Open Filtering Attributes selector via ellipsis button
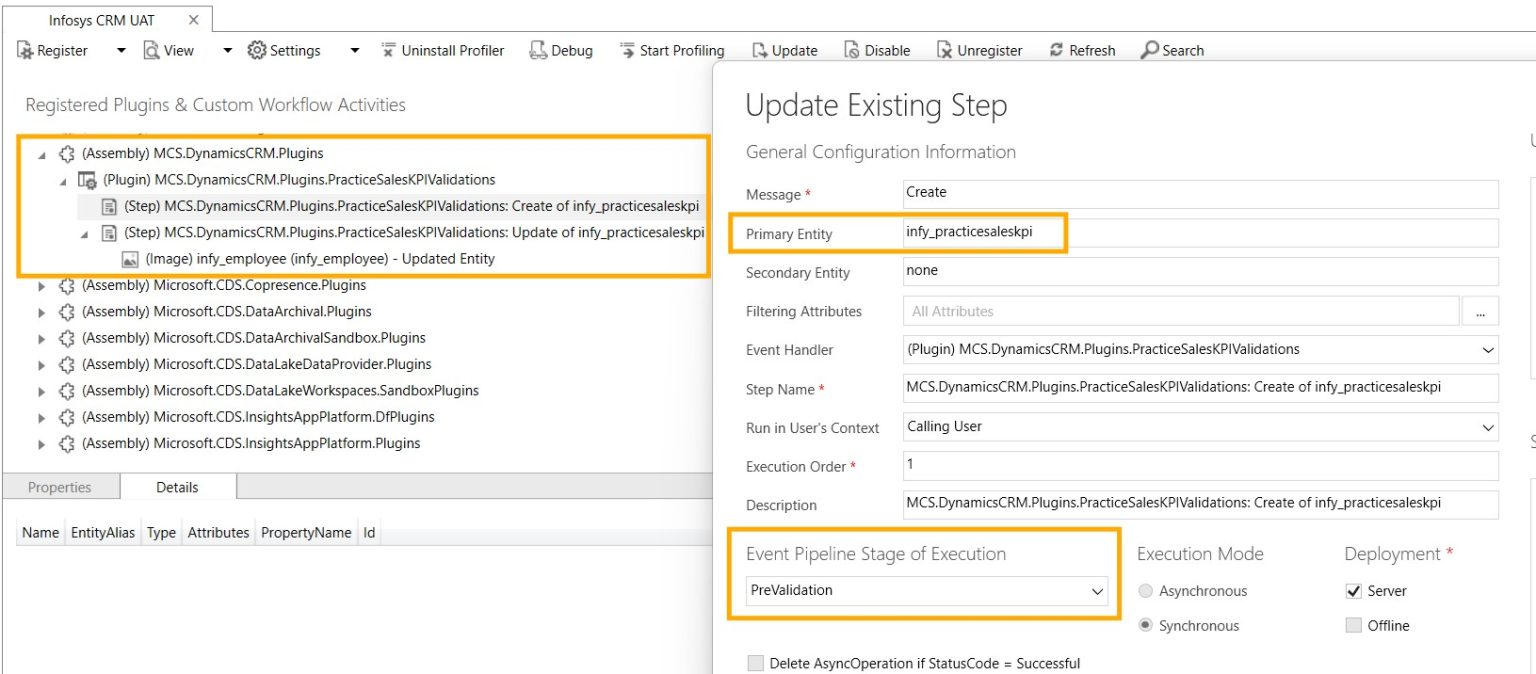 [x=1479, y=311]
